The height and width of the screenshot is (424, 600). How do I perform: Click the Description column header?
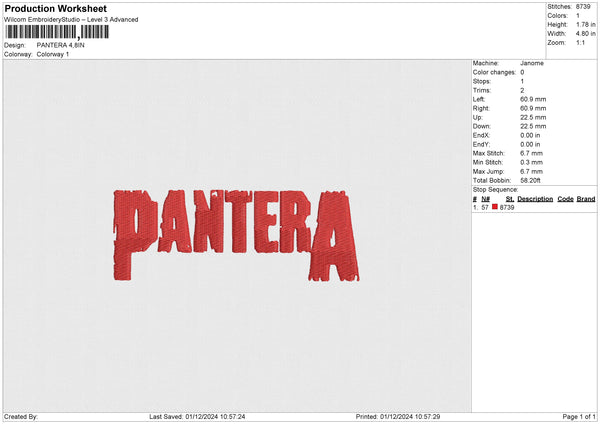click(535, 199)
